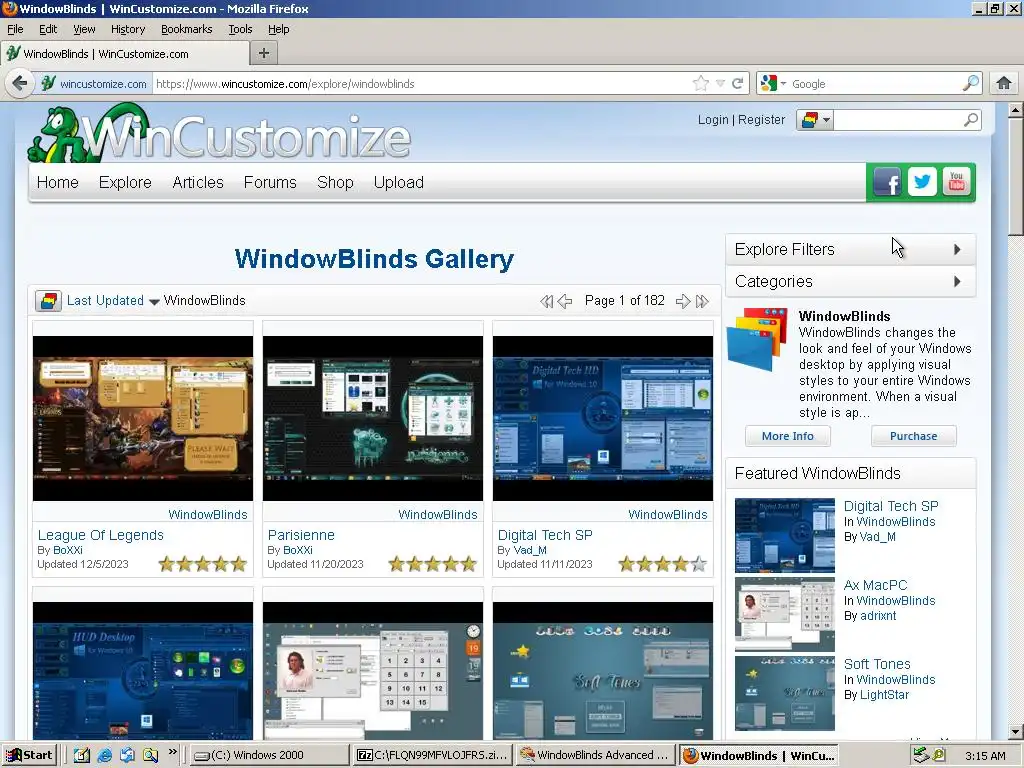Open featured Soft Tones link
The height and width of the screenshot is (768, 1024).
pos(877,664)
